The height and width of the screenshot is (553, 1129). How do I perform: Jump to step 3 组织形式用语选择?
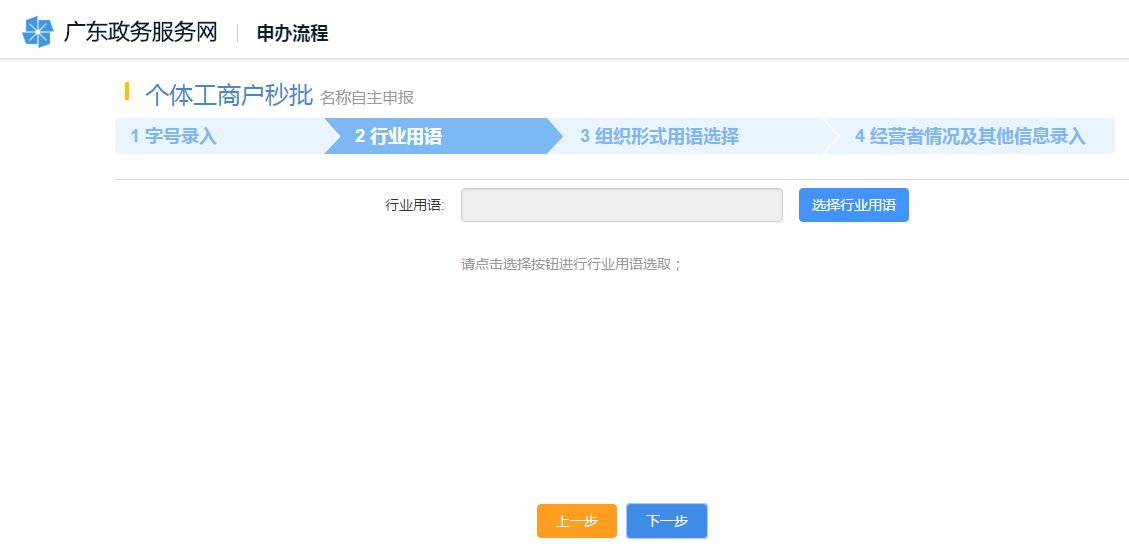tap(659, 137)
